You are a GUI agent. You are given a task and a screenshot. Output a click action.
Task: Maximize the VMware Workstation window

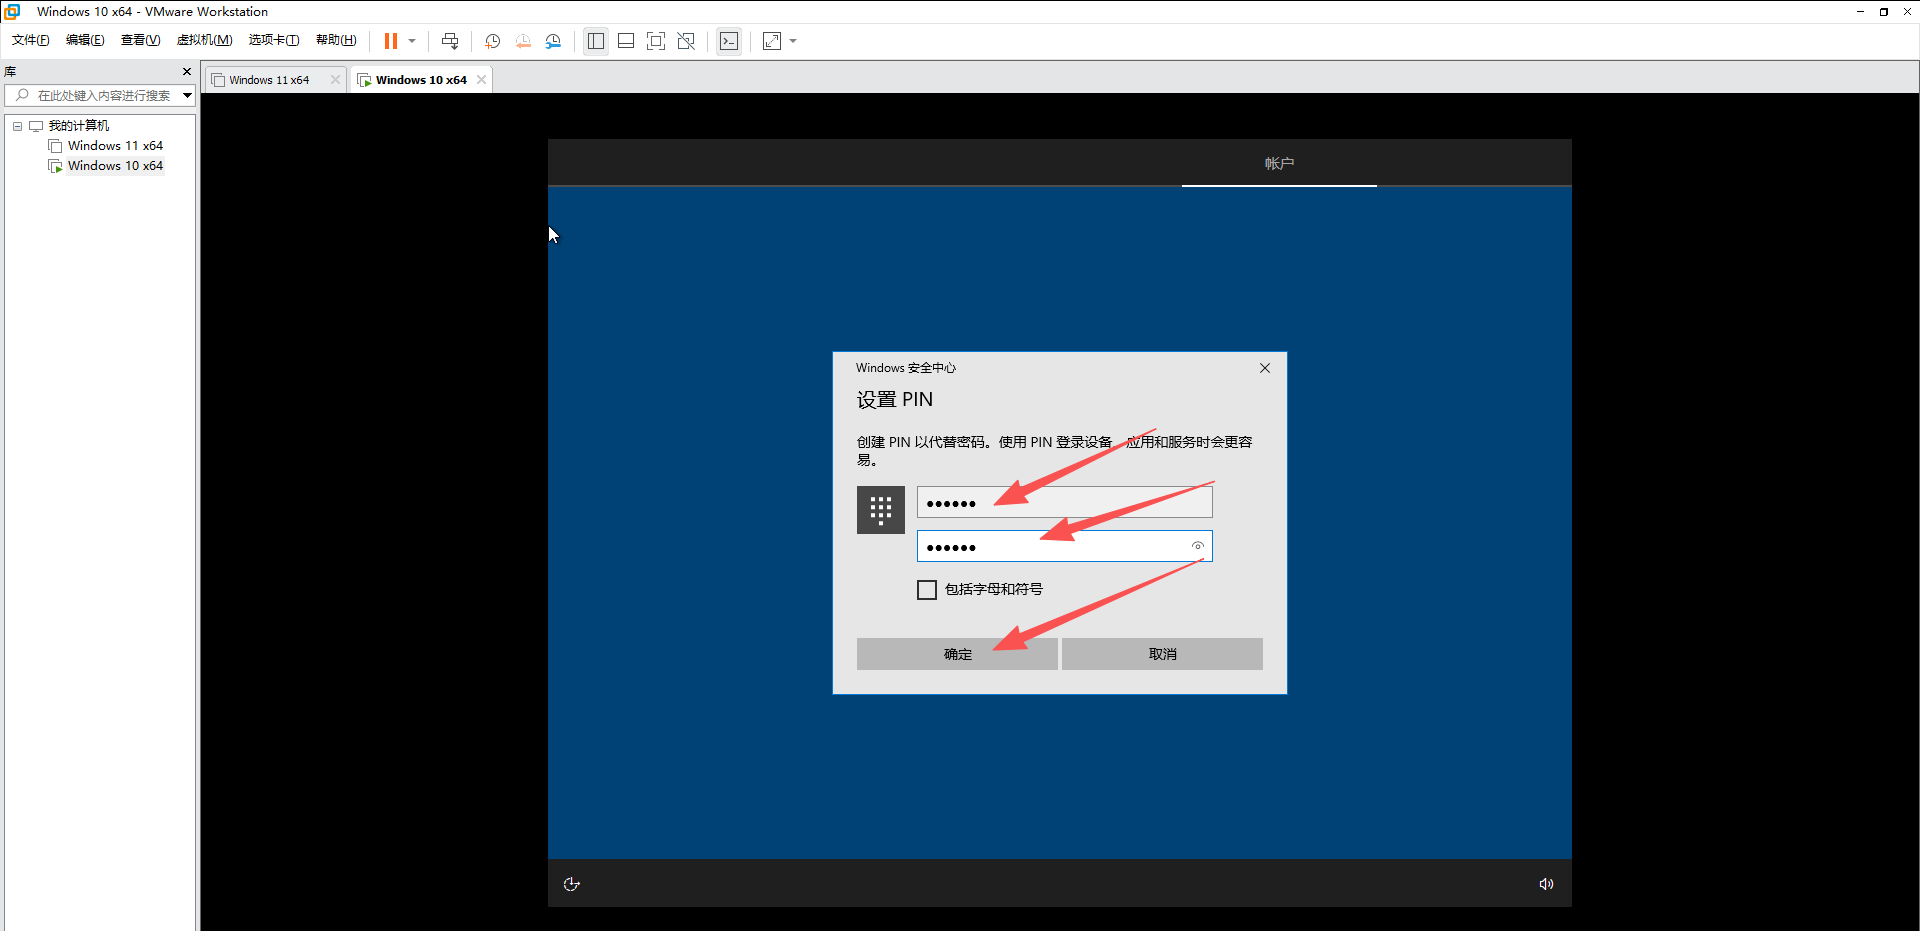1884,12
